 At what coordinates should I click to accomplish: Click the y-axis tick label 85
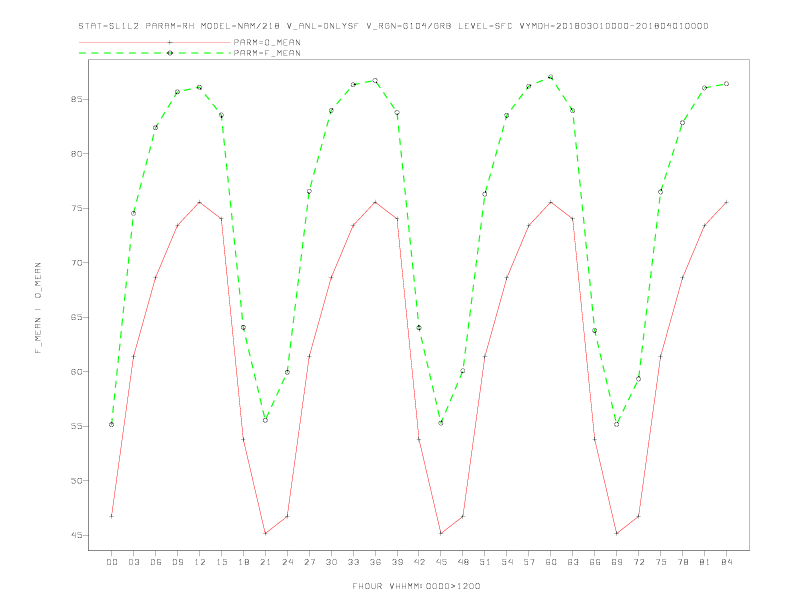[76, 99]
